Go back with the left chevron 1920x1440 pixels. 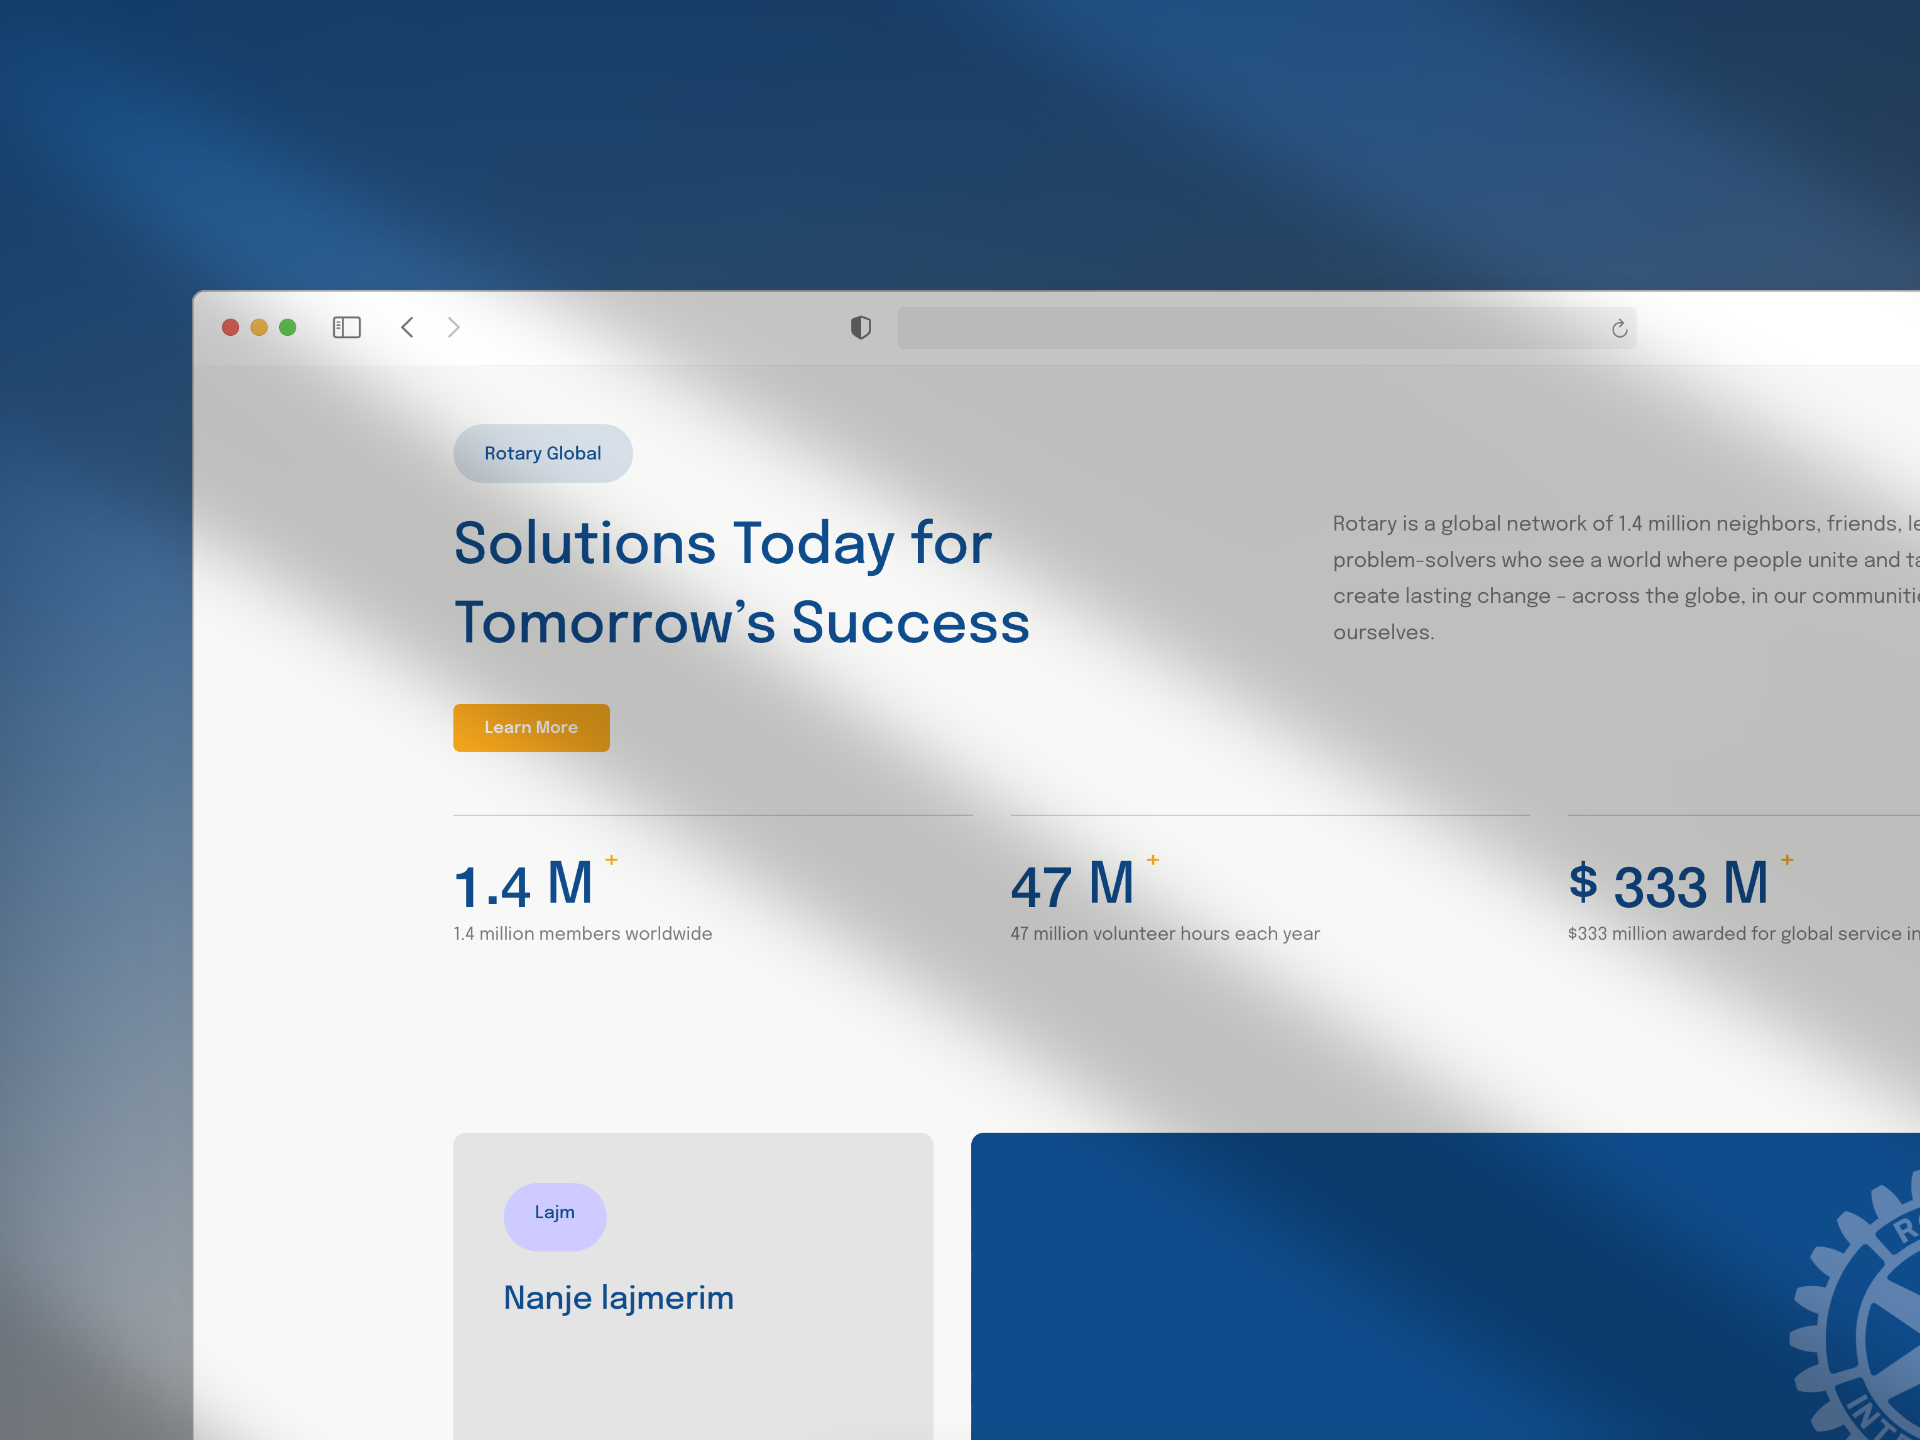pyautogui.click(x=407, y=327)
